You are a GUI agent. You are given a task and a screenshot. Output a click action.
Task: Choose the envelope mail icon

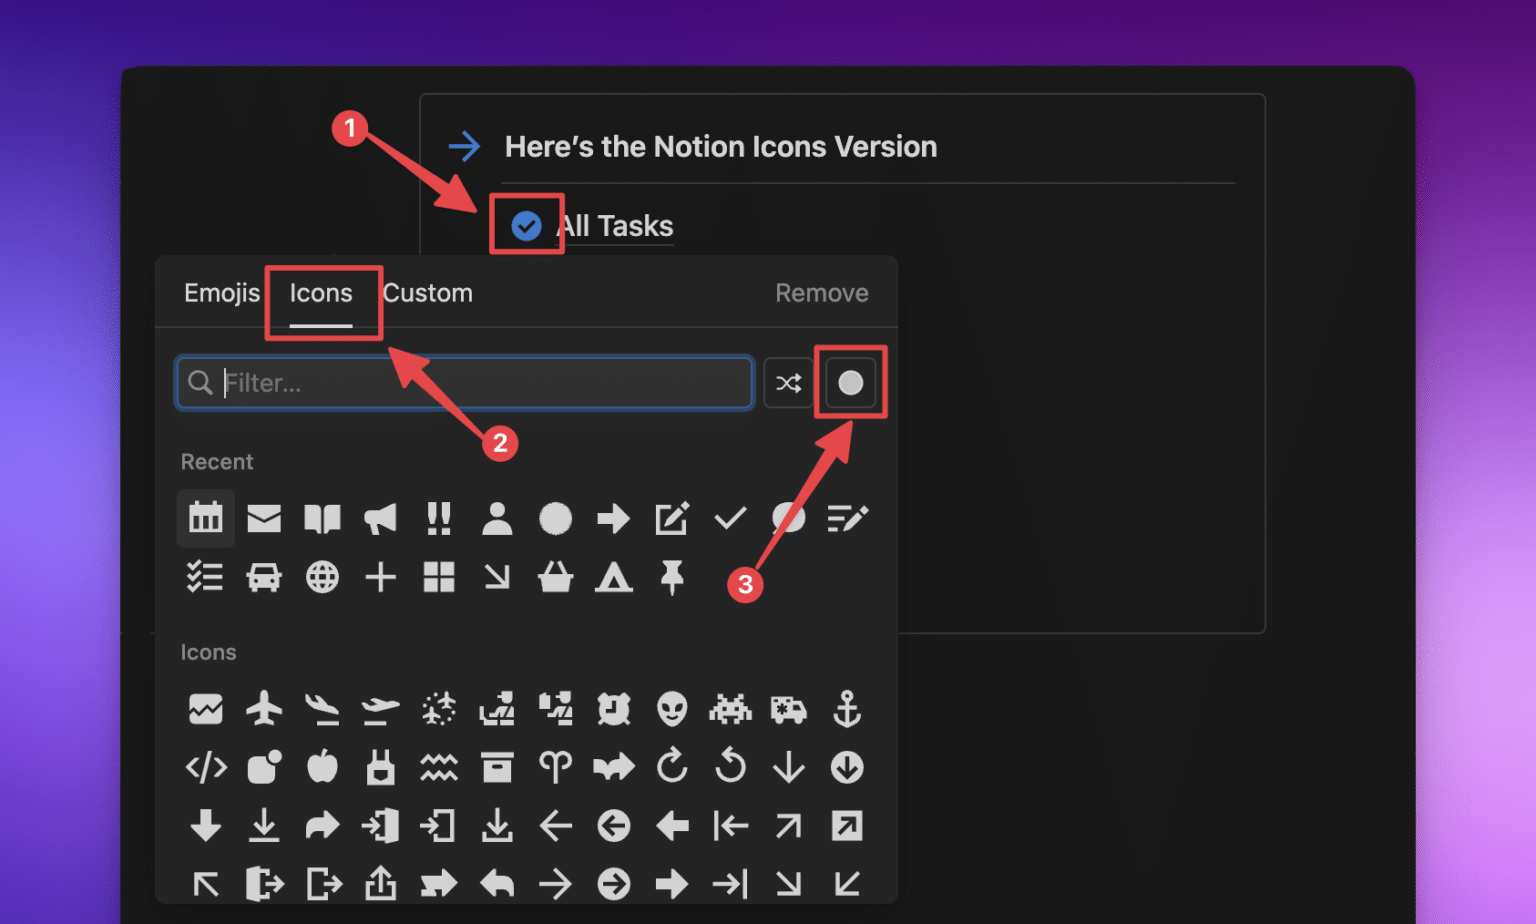tap(264, 518)
